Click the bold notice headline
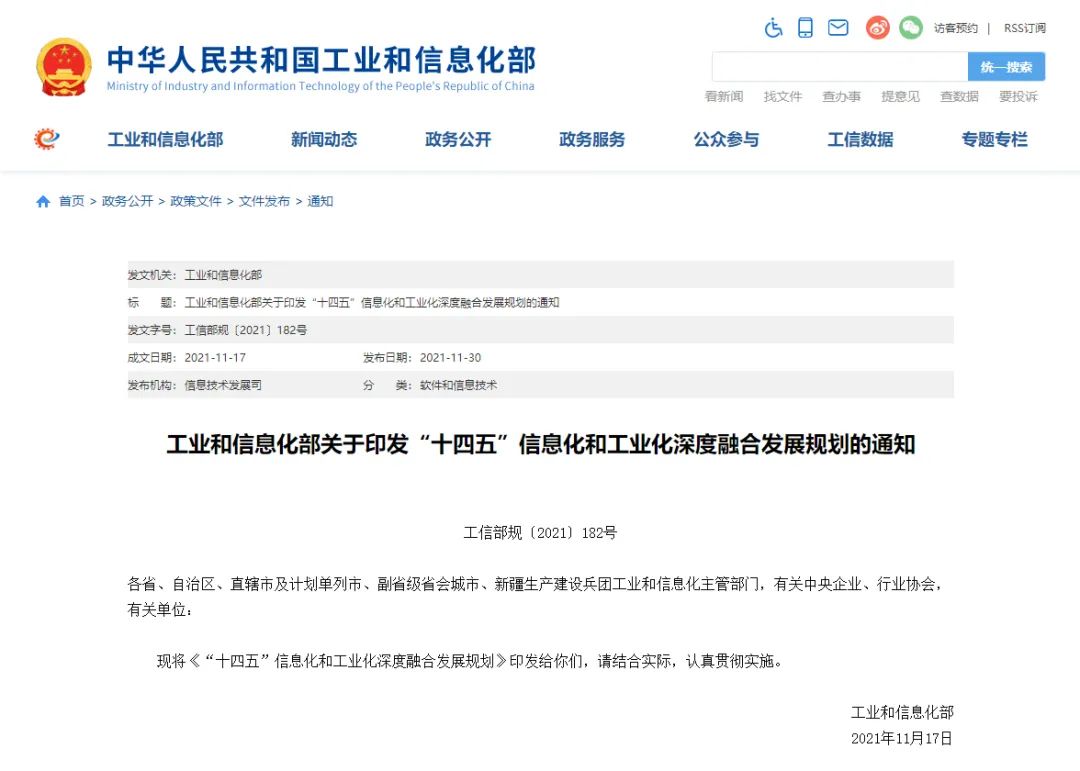This screenshot has width=1080, height=771. [x=541, y=444]
